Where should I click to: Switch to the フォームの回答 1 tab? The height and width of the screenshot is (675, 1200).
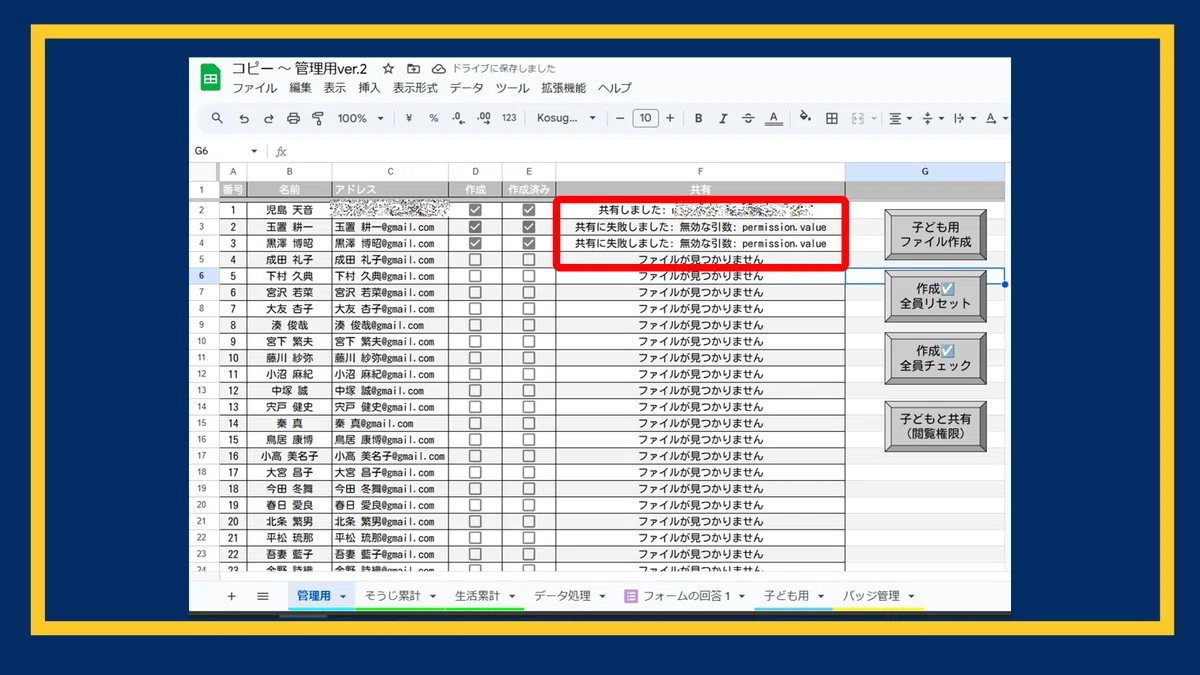[x=687, y=596]
